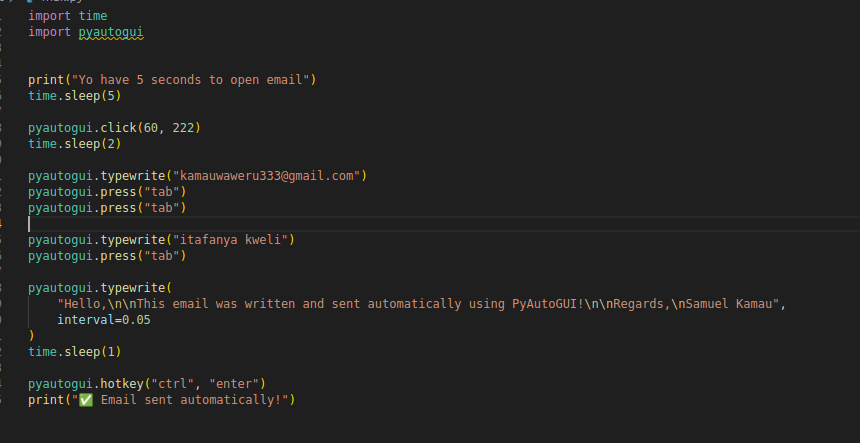
Task: Click the "enter" string in the hotkey call
Action: pyautogui.click(x=234, y=384)
